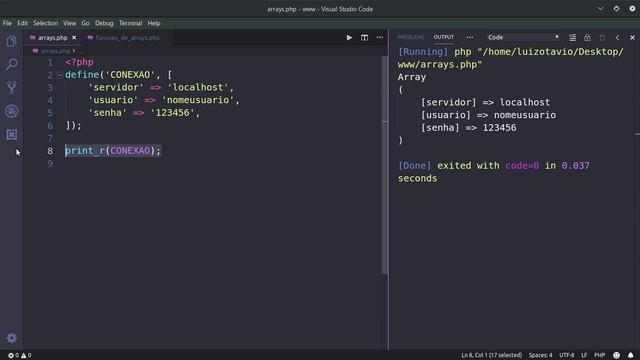Open the Debug menu
The height and width of the screenshot is (360, 640).
click(x=104, y=23)
